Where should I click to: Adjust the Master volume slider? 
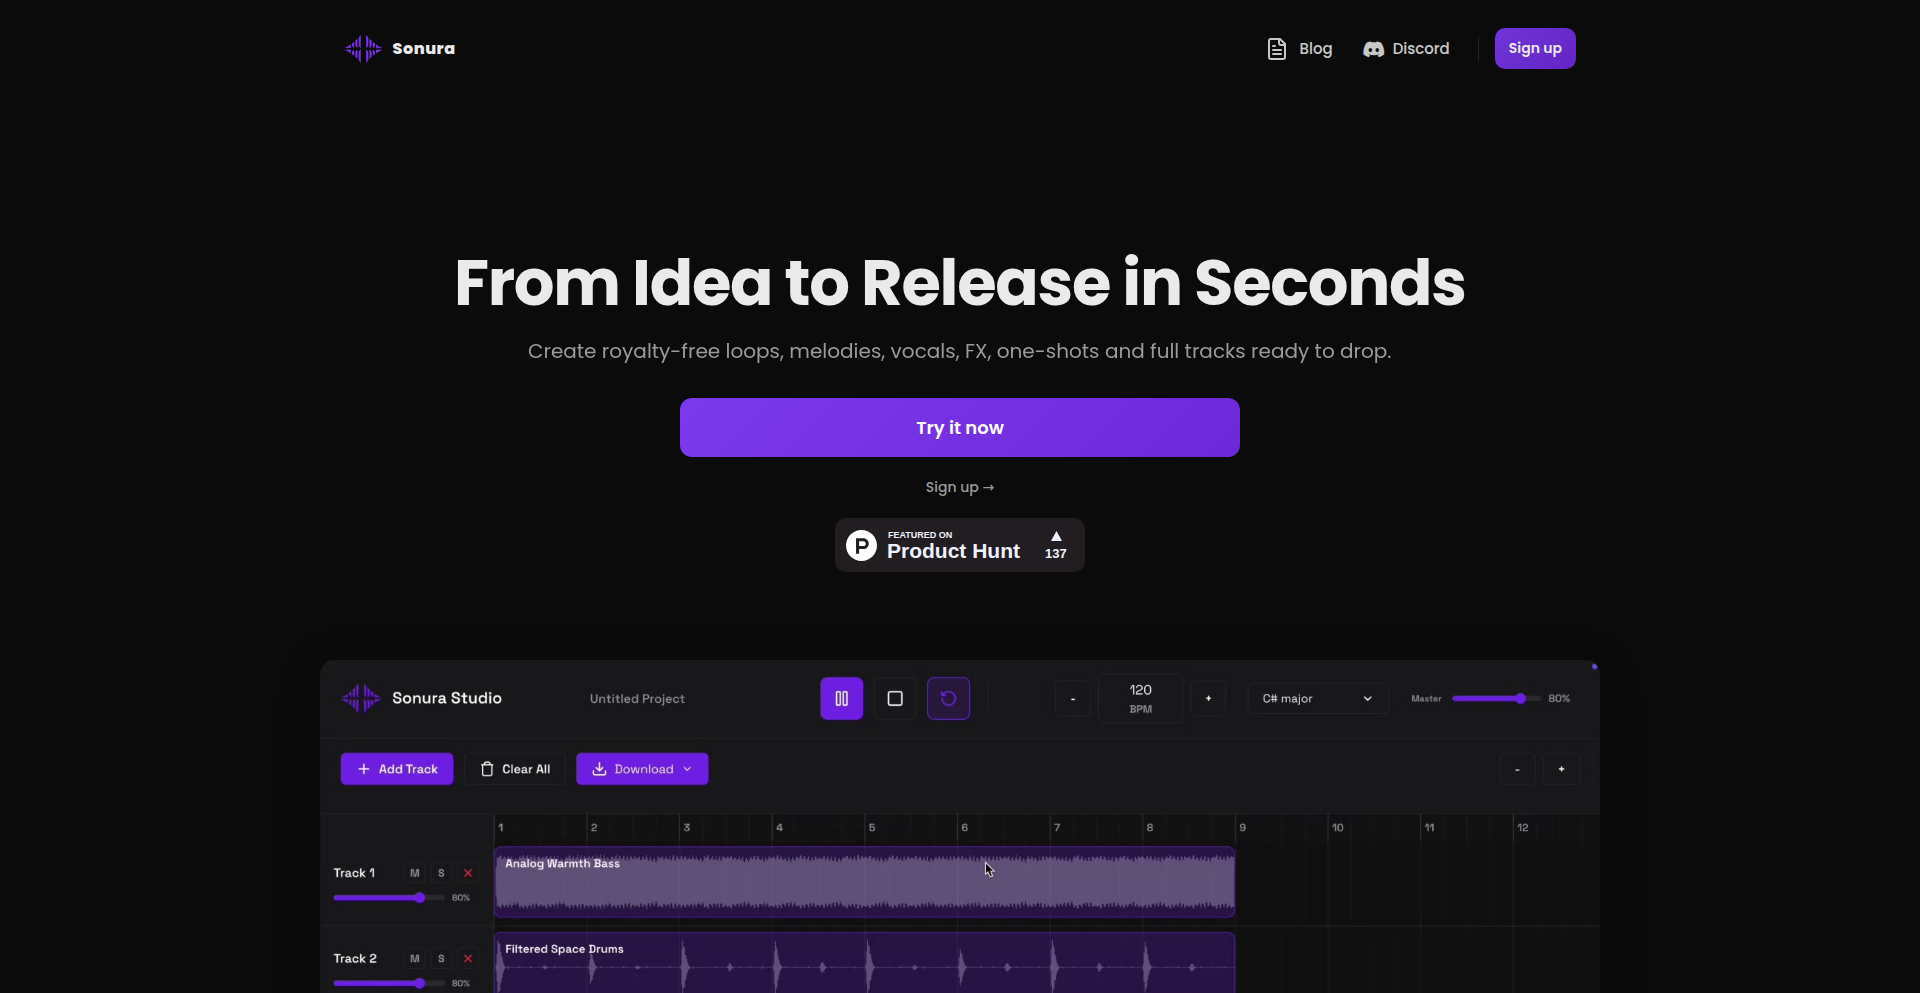(1495, 699)
